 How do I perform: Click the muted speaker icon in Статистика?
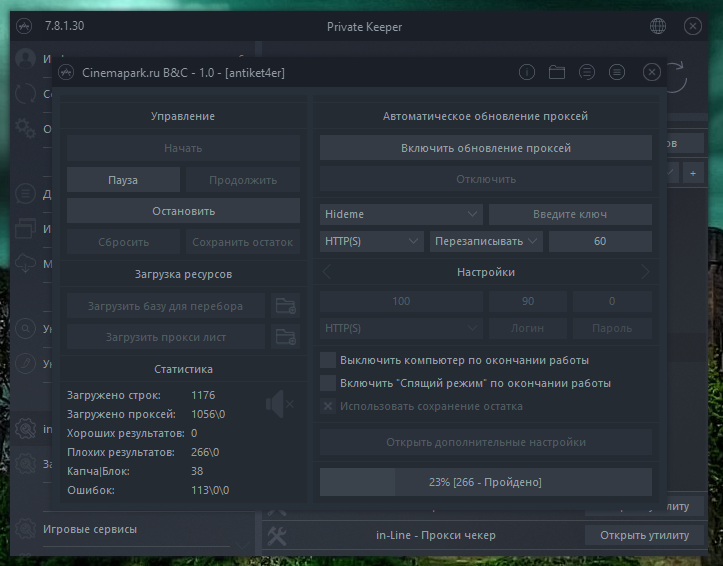279,404
